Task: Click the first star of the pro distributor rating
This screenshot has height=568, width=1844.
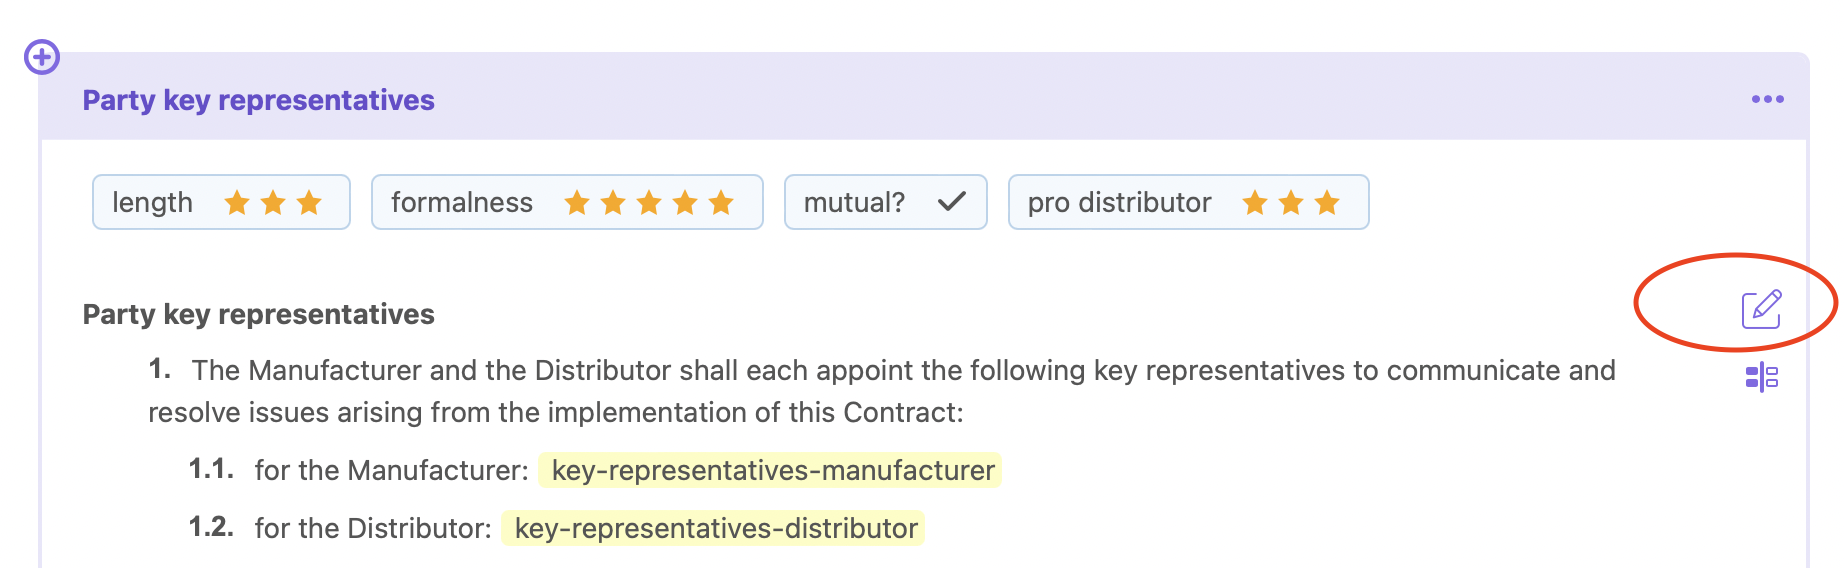Action: click(x=1255, y=203)
